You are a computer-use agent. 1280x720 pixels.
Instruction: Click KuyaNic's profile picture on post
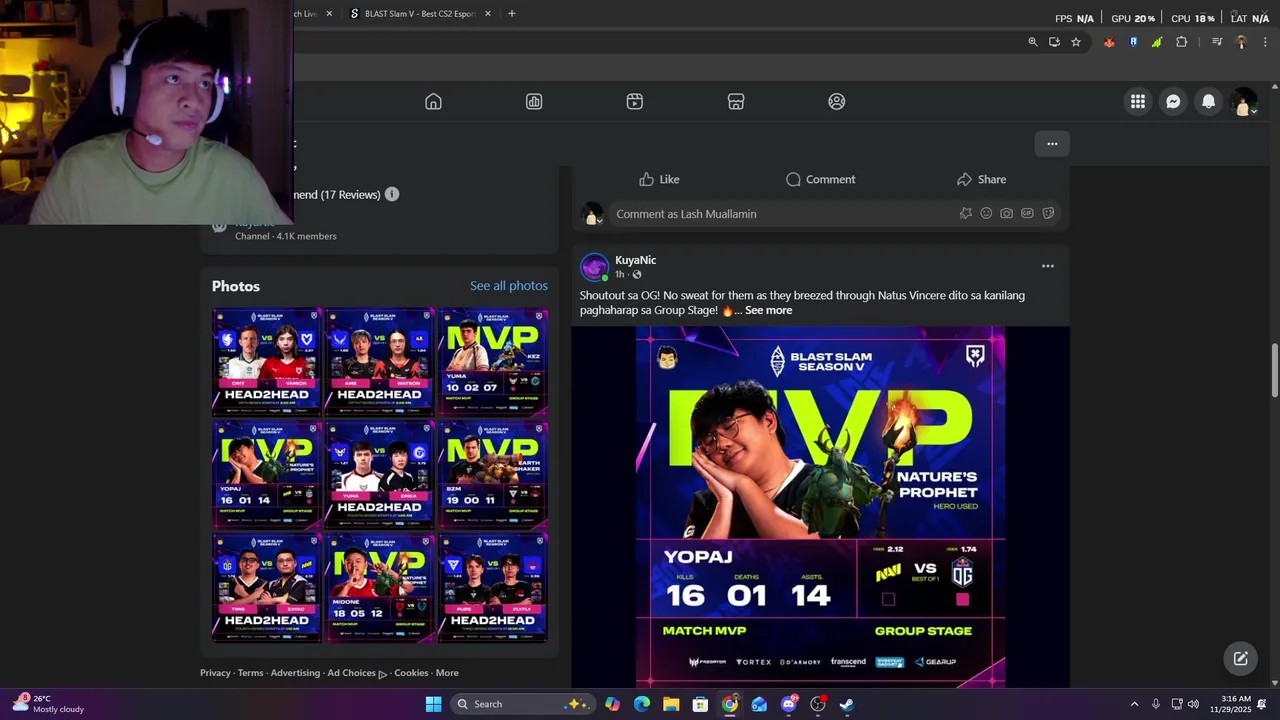pyautogui.click(x=594, y=267)
